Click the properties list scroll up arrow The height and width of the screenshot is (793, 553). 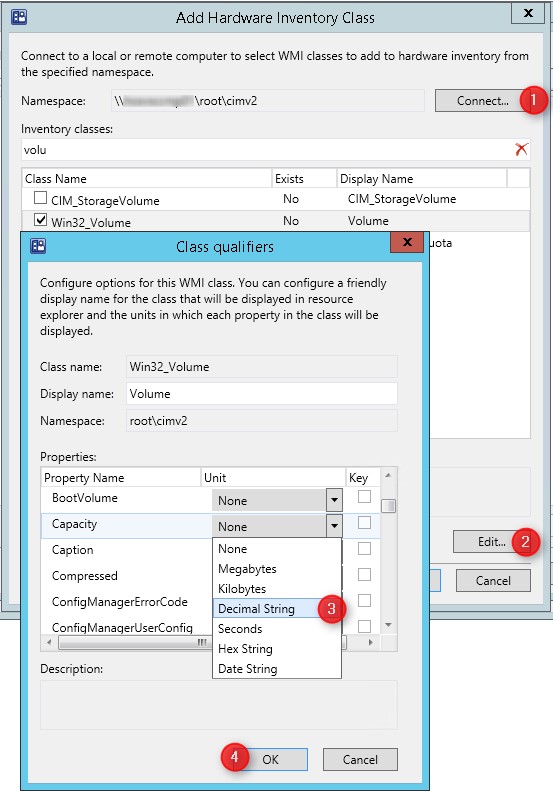point(388,475)
